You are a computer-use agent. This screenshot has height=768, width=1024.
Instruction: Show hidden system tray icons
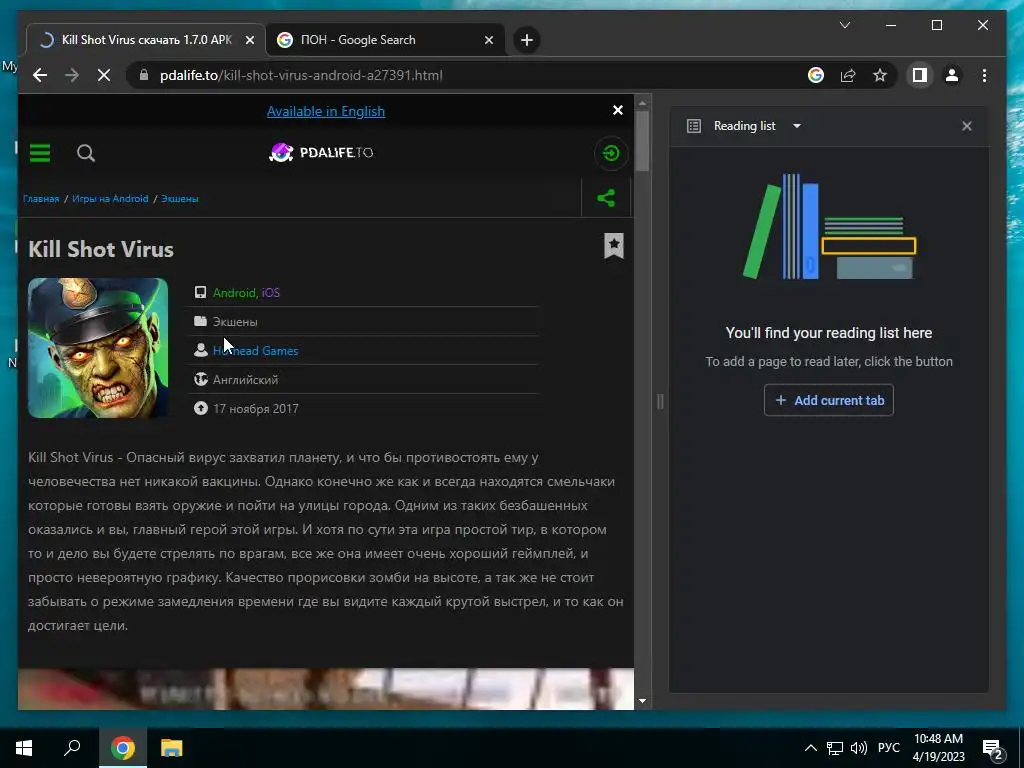810,748
